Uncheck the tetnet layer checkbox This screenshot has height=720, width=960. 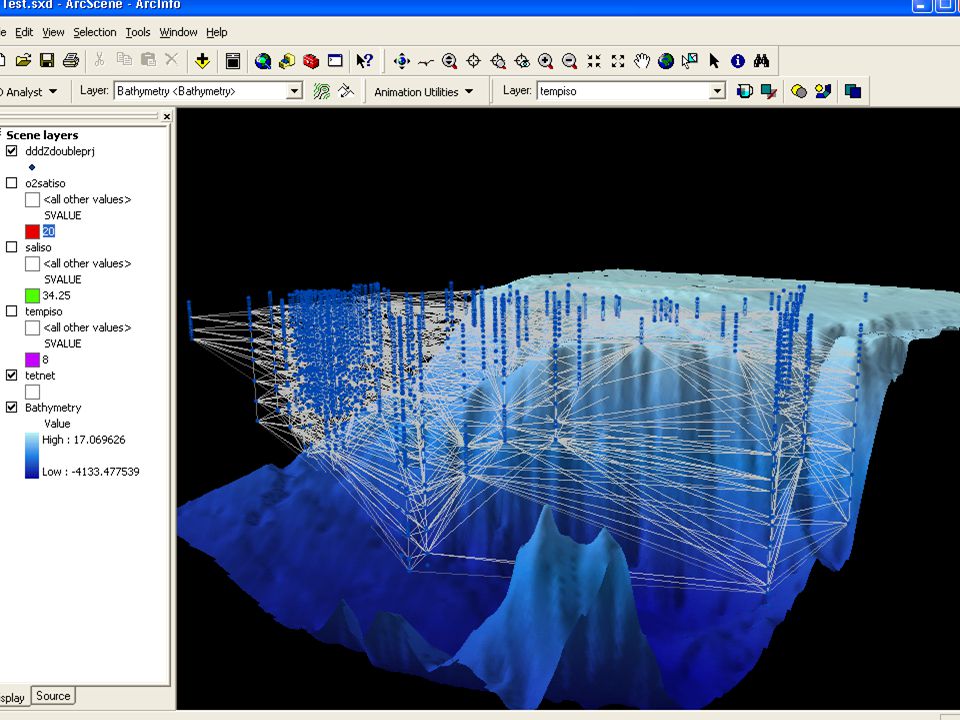[12, 375]
